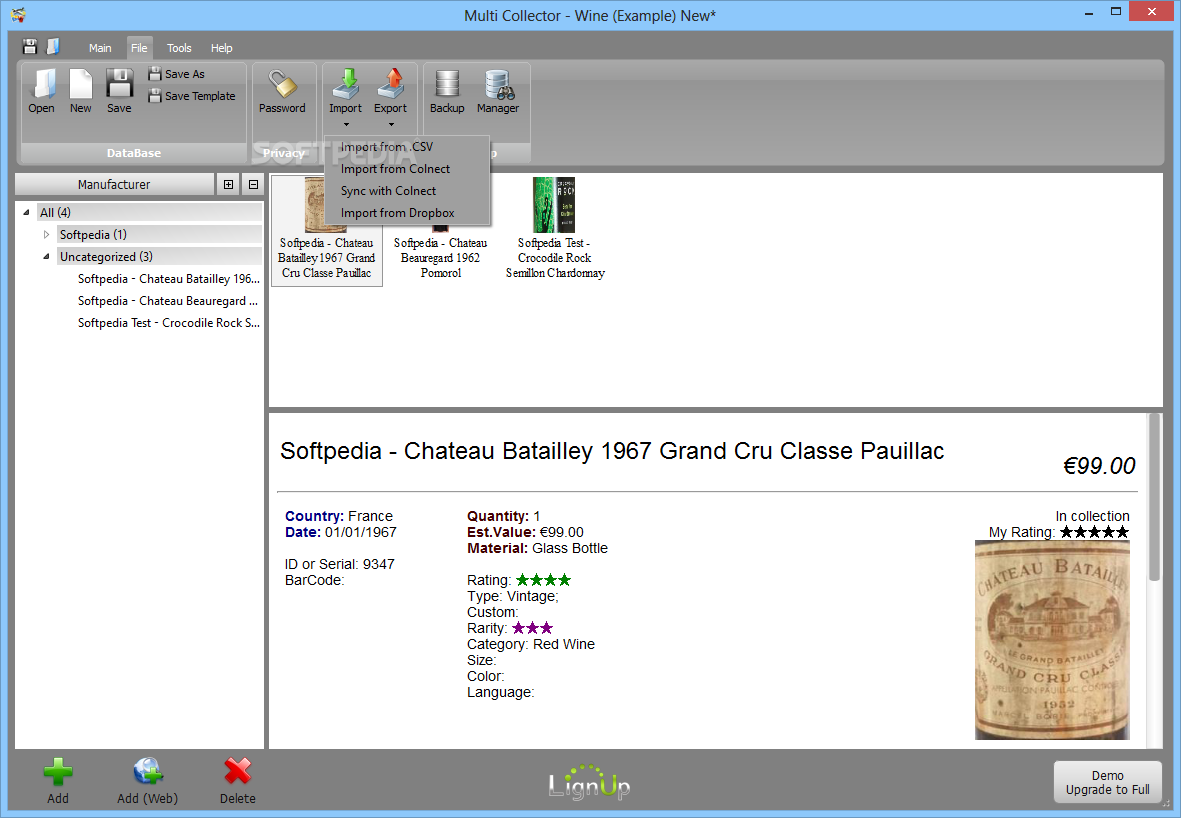The height and width of the screenshot is (818, 1181).
Task: Expand the Export dropdown arrow
Action: [391, 124]
